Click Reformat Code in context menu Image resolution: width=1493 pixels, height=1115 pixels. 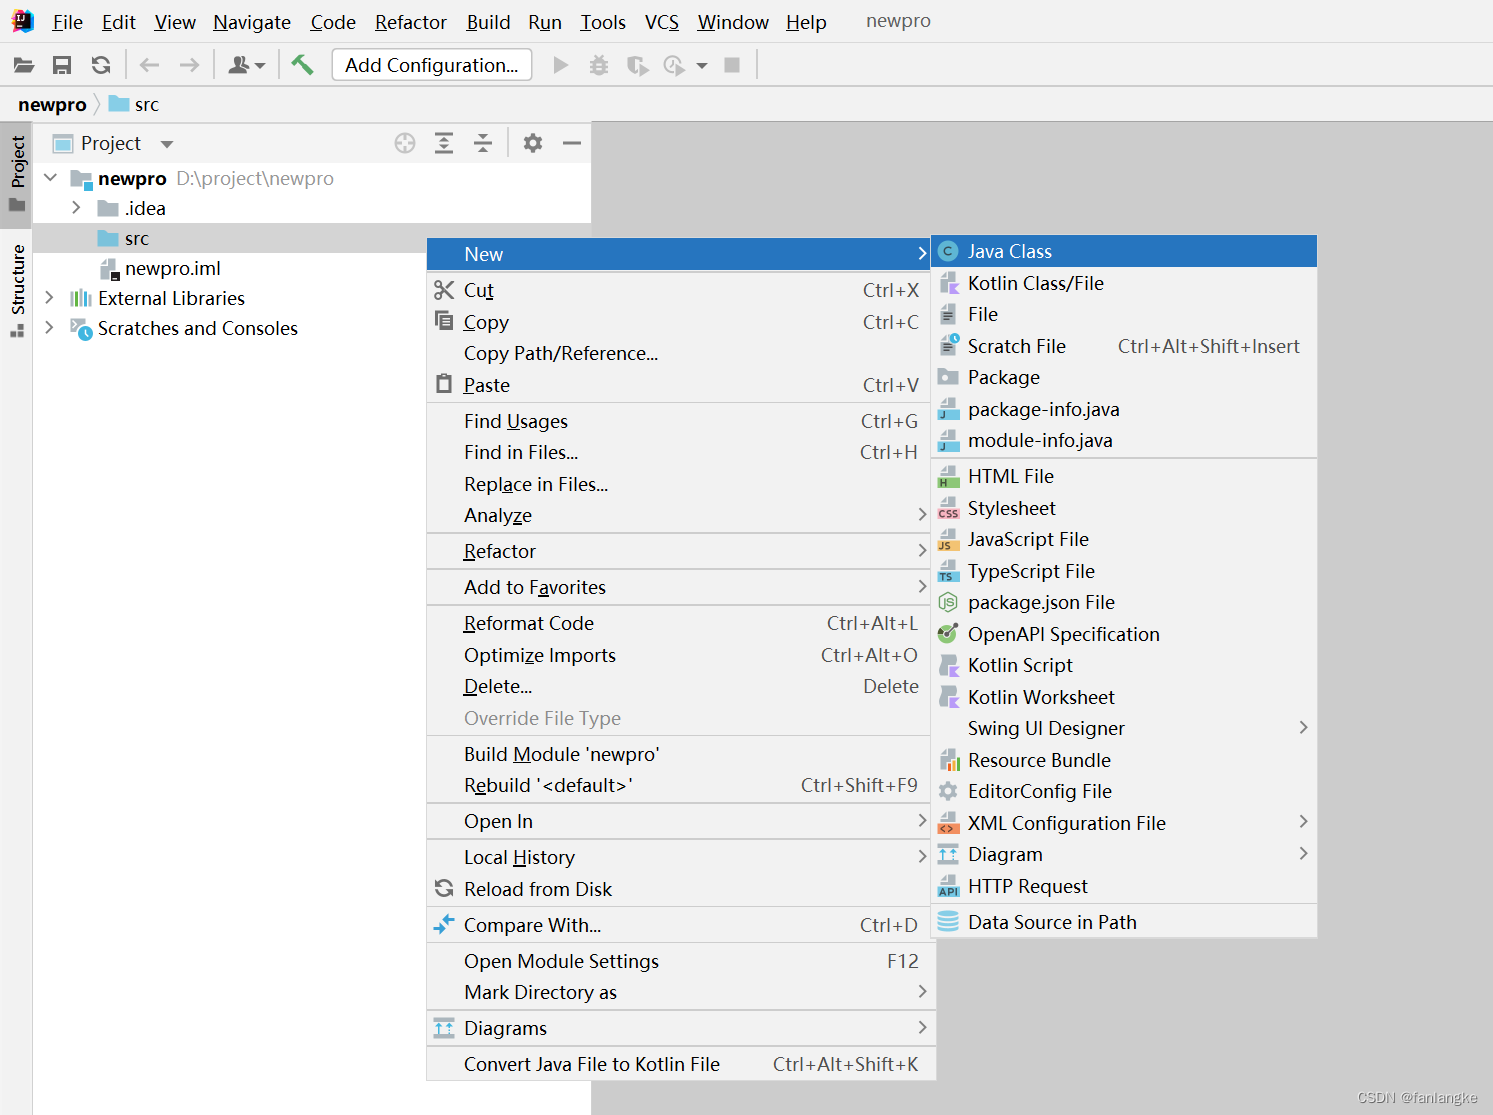click(x=679, y=623)
